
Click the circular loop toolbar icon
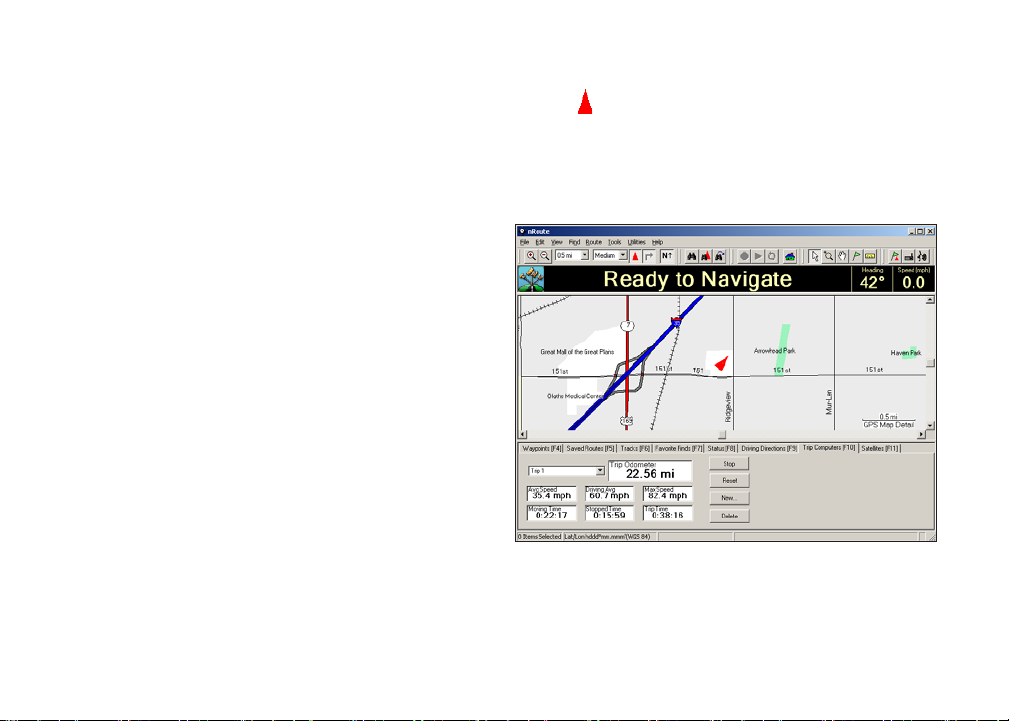pyautogui.click(x=772, y=256)
